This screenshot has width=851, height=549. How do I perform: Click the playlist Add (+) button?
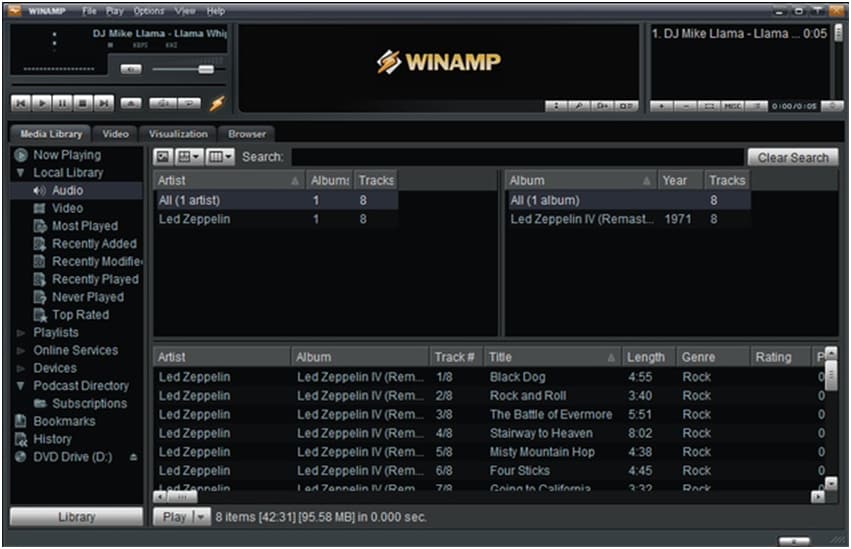pos(662,106)
